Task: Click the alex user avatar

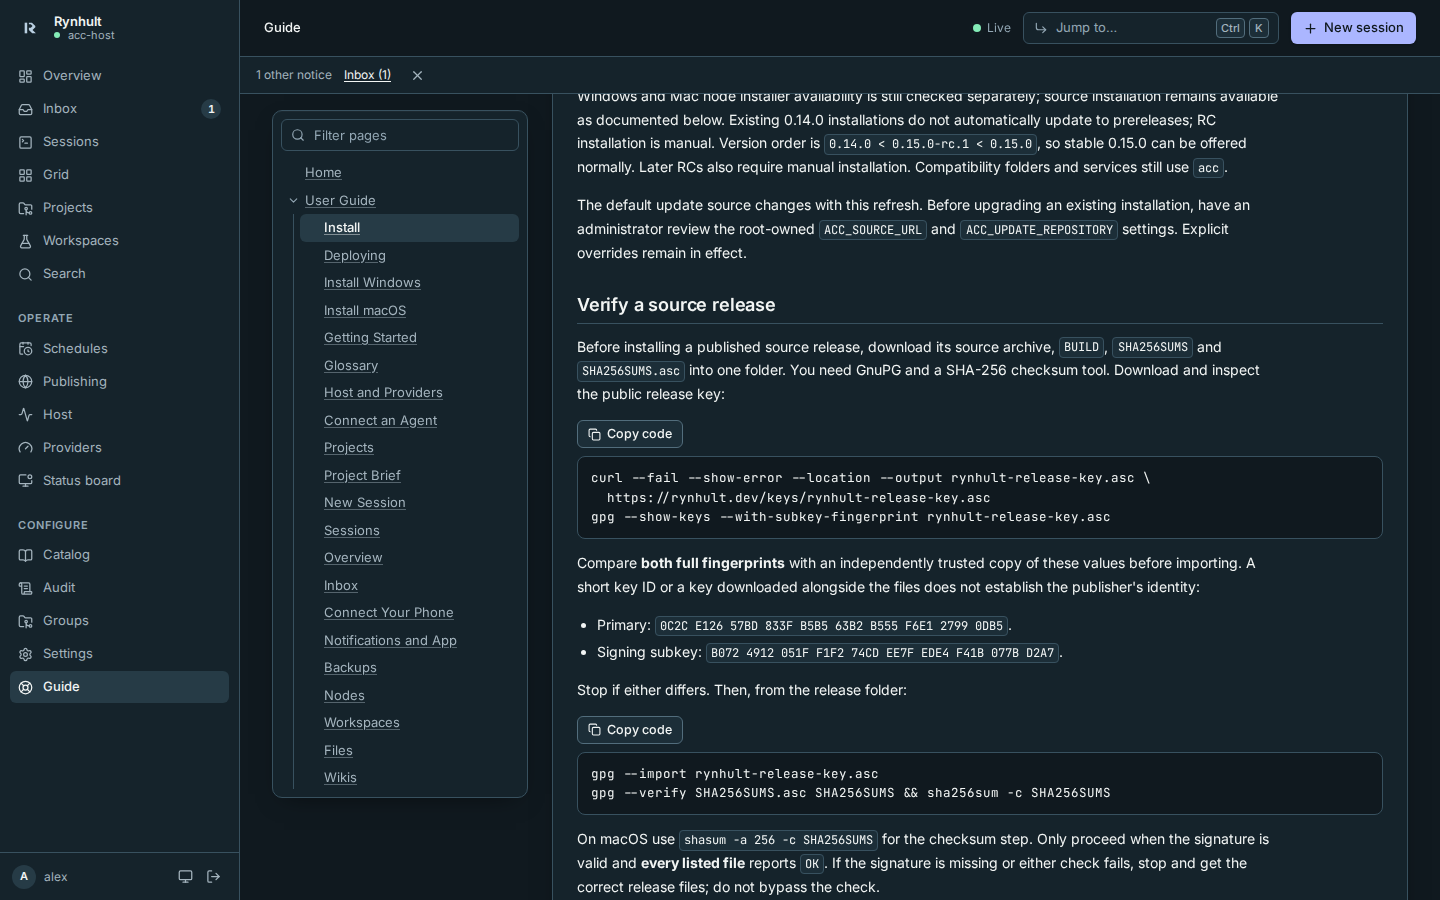Action: coord(24,877)
